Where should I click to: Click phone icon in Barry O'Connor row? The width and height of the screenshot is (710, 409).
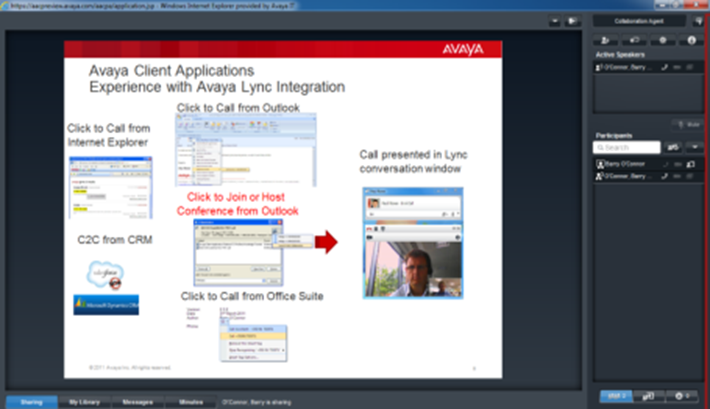click(x=665, y=164)
